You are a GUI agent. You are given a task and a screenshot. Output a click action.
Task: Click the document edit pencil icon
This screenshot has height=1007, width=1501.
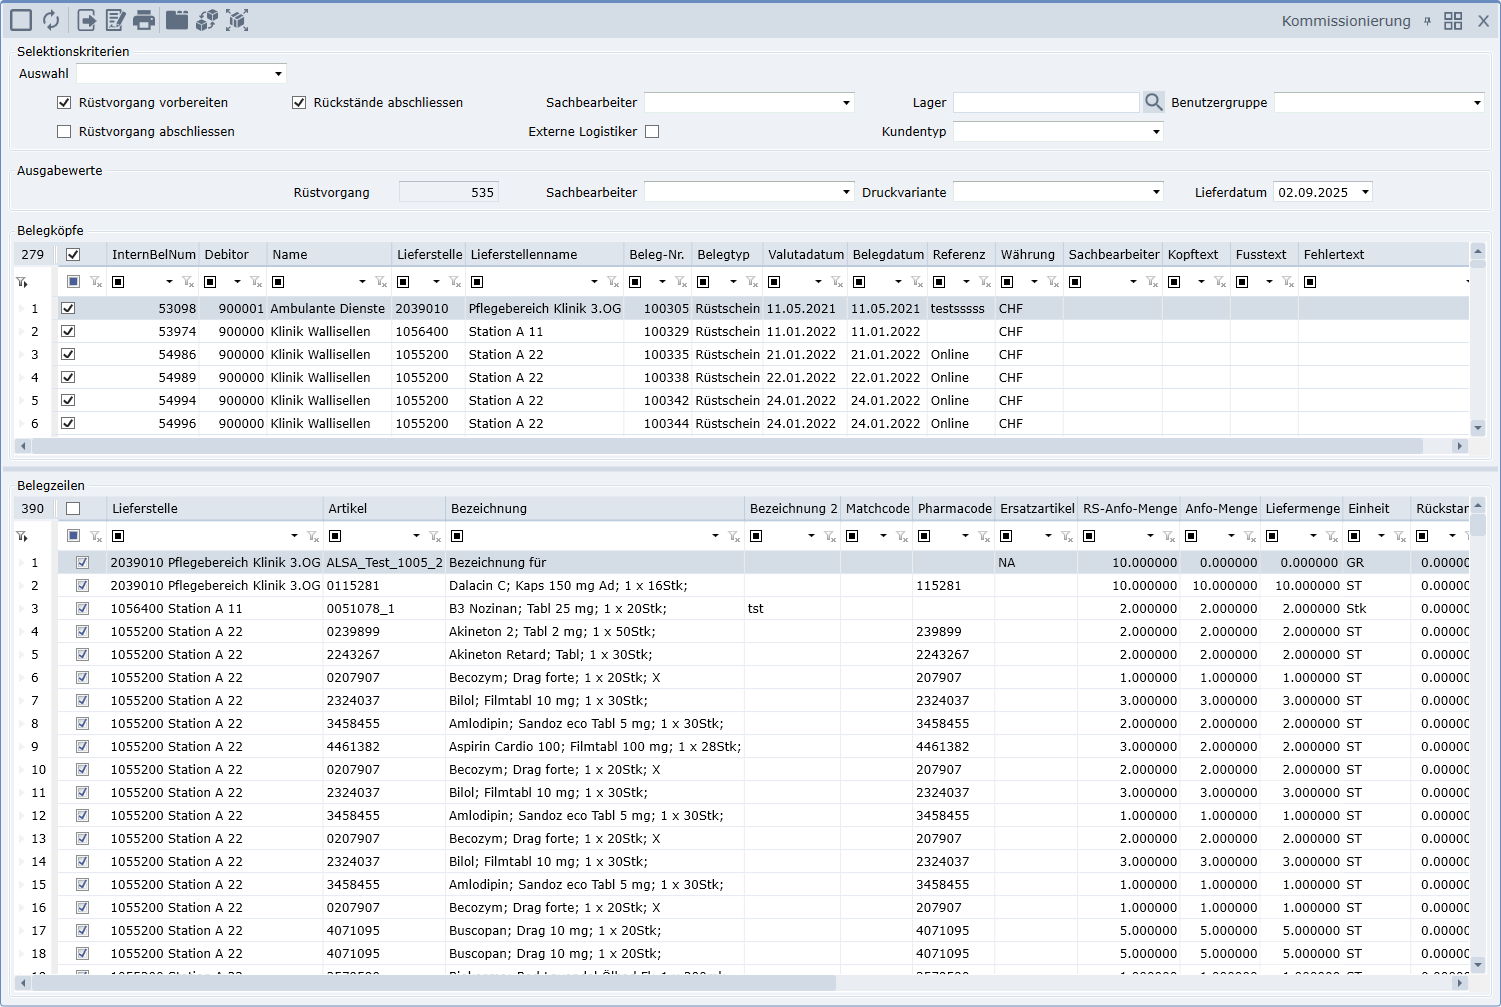116,20
